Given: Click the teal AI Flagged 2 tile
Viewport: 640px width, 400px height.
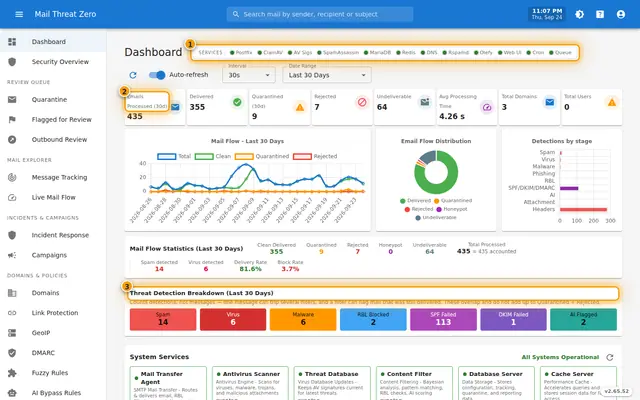Looking at the screenshot, I should 583,320.
